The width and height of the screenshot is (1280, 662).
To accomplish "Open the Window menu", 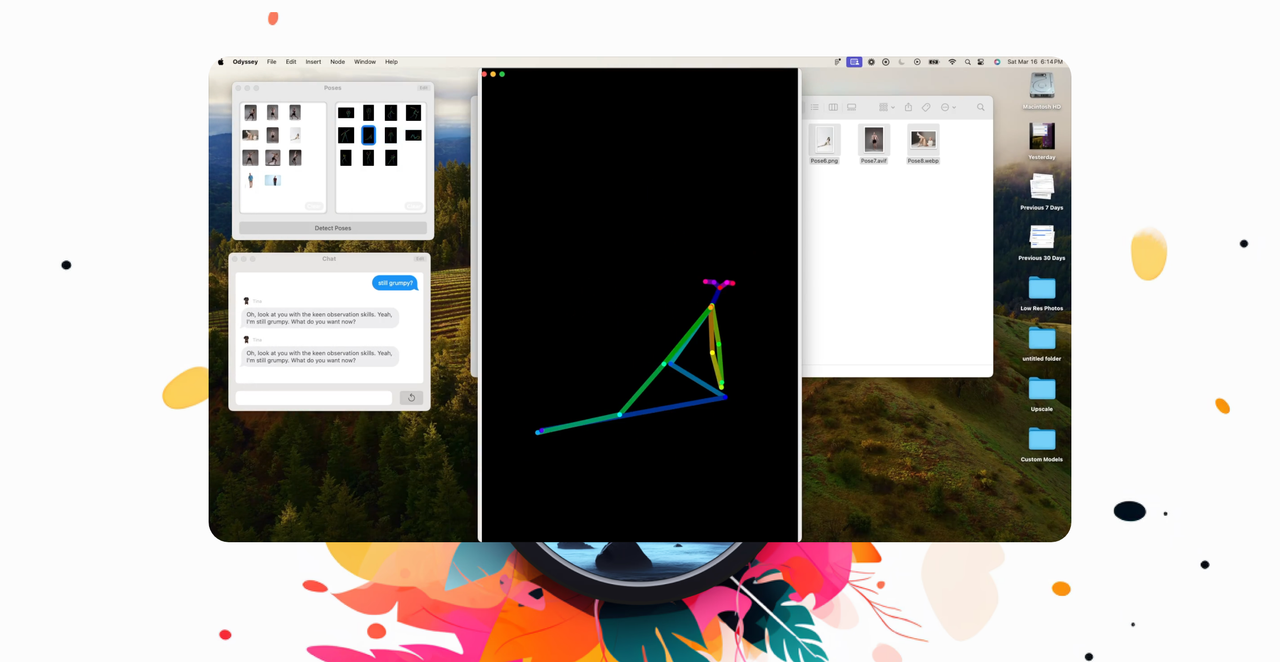I will [x=365, y=62].
